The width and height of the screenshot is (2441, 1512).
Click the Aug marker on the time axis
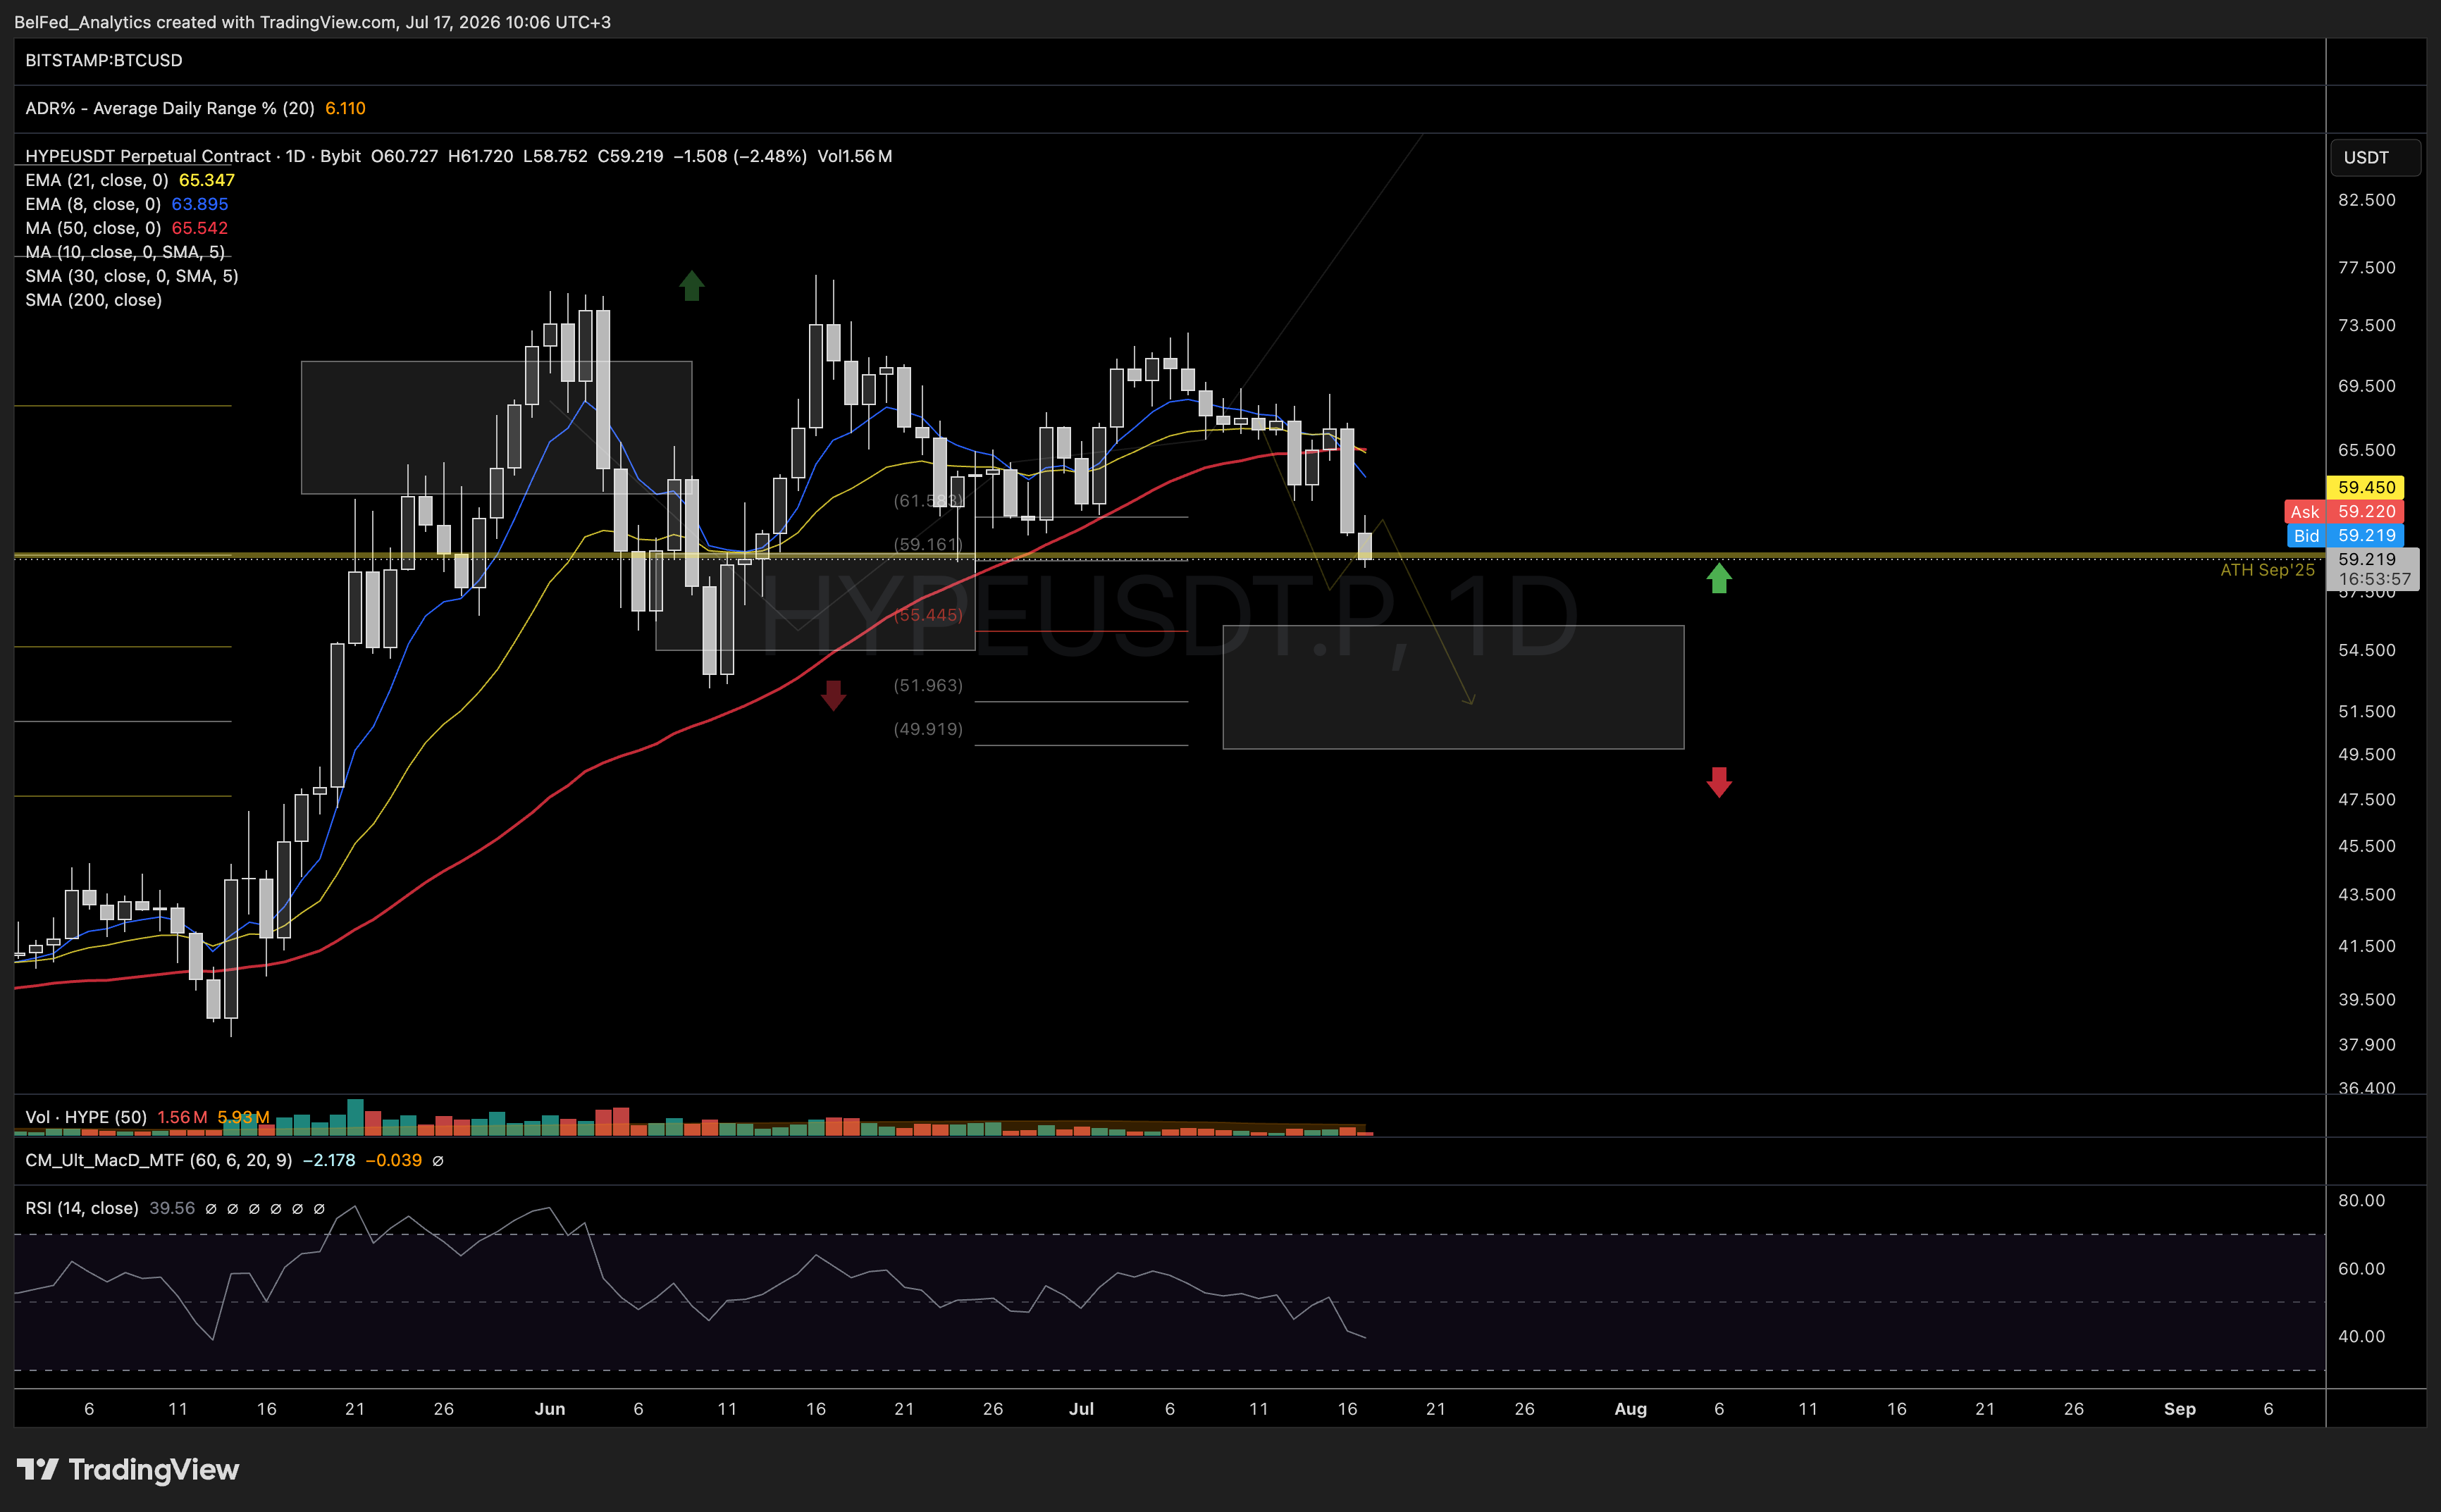[1631, 1409]
